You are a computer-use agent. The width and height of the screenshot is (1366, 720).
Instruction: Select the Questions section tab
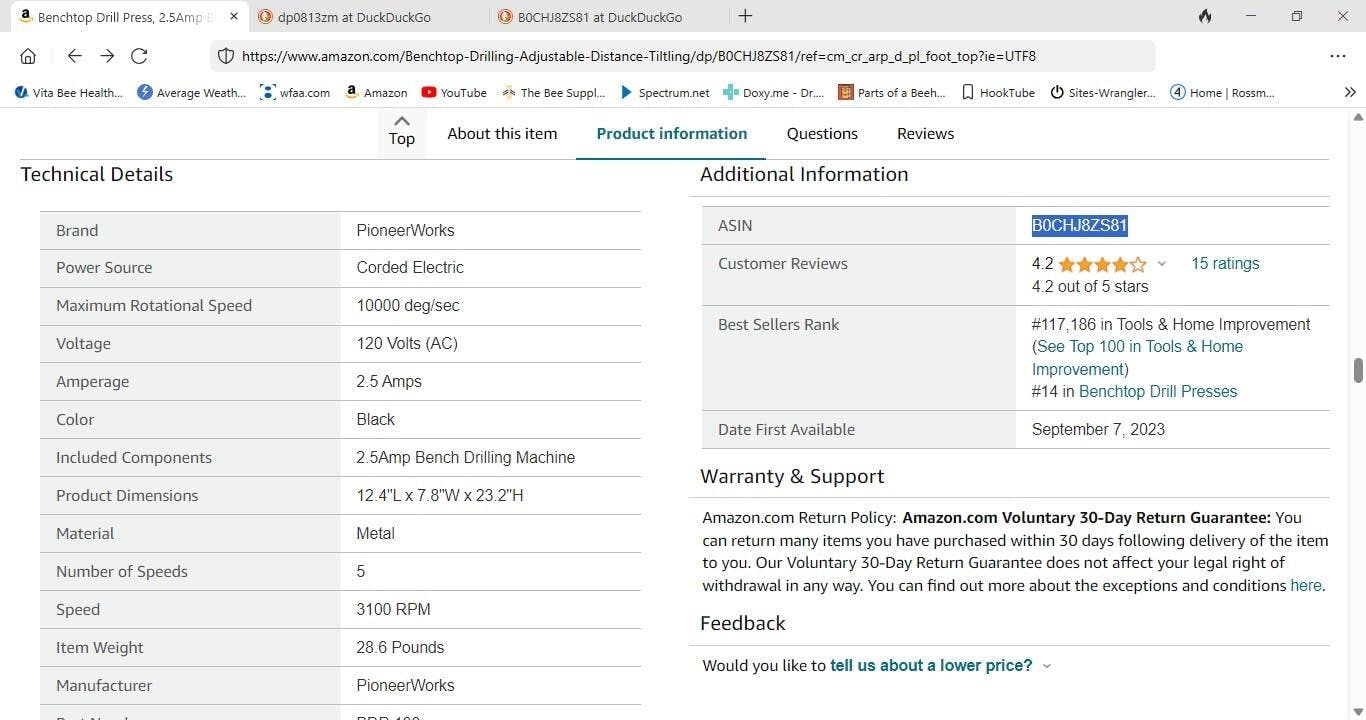click(x=822, y=133)
